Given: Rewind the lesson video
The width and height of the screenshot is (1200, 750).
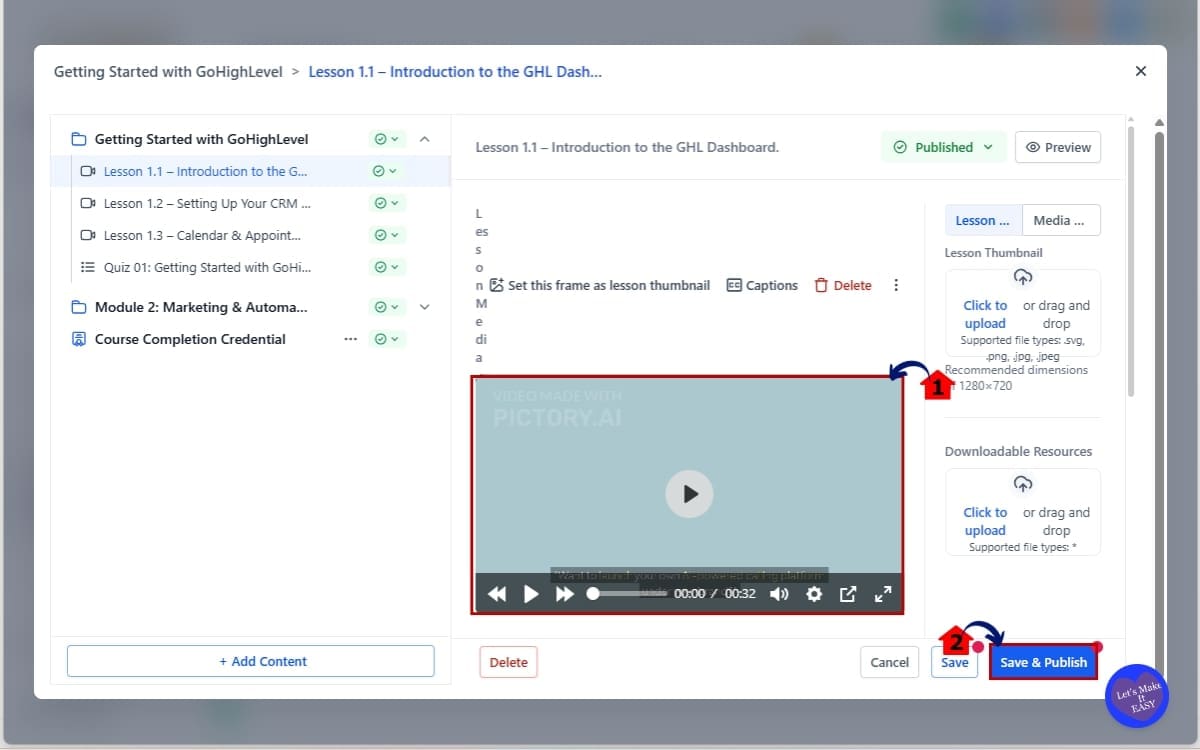Looking at the screenshot, I should [497, 594].
